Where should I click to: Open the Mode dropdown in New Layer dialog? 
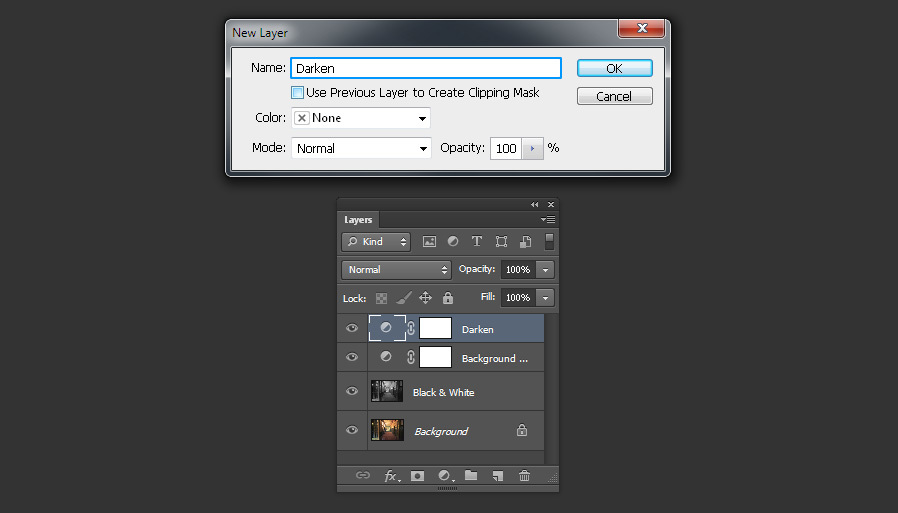pyautogui.click(x=361, y=148)
